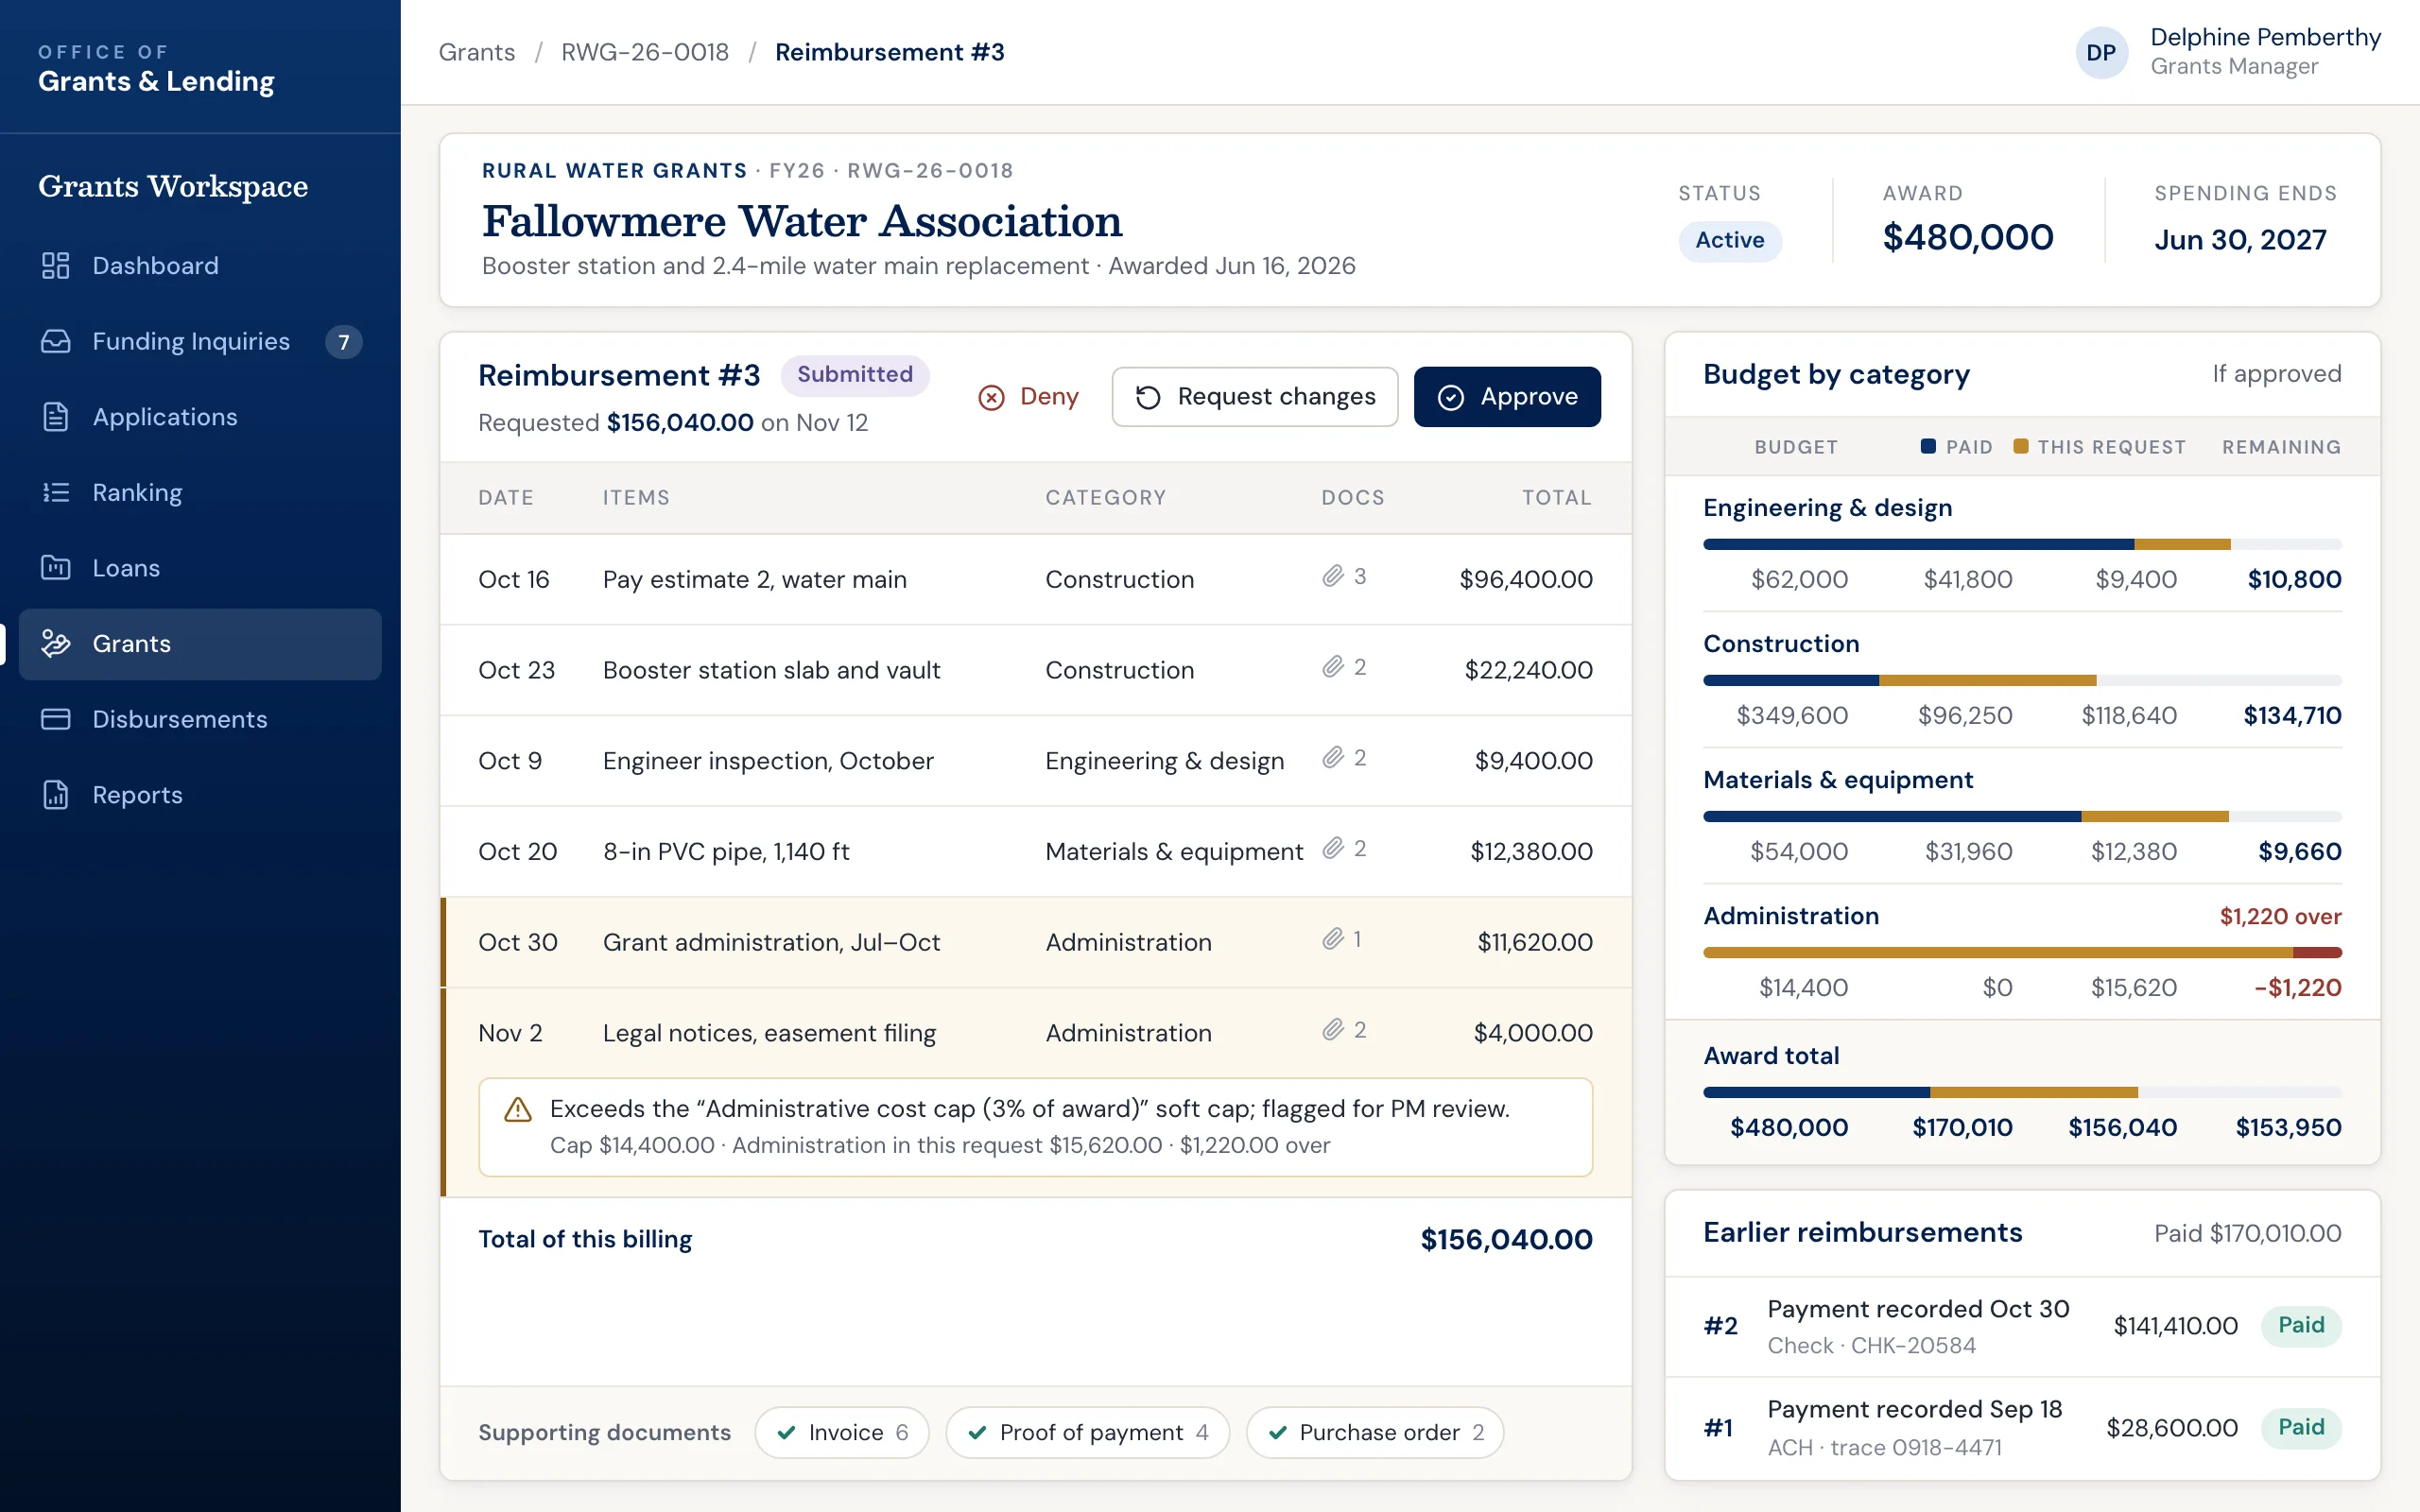The height and width of the screenshot is (1512, 2420).
Task: Click the Request changes button
Action: (x=1255, y=397)
